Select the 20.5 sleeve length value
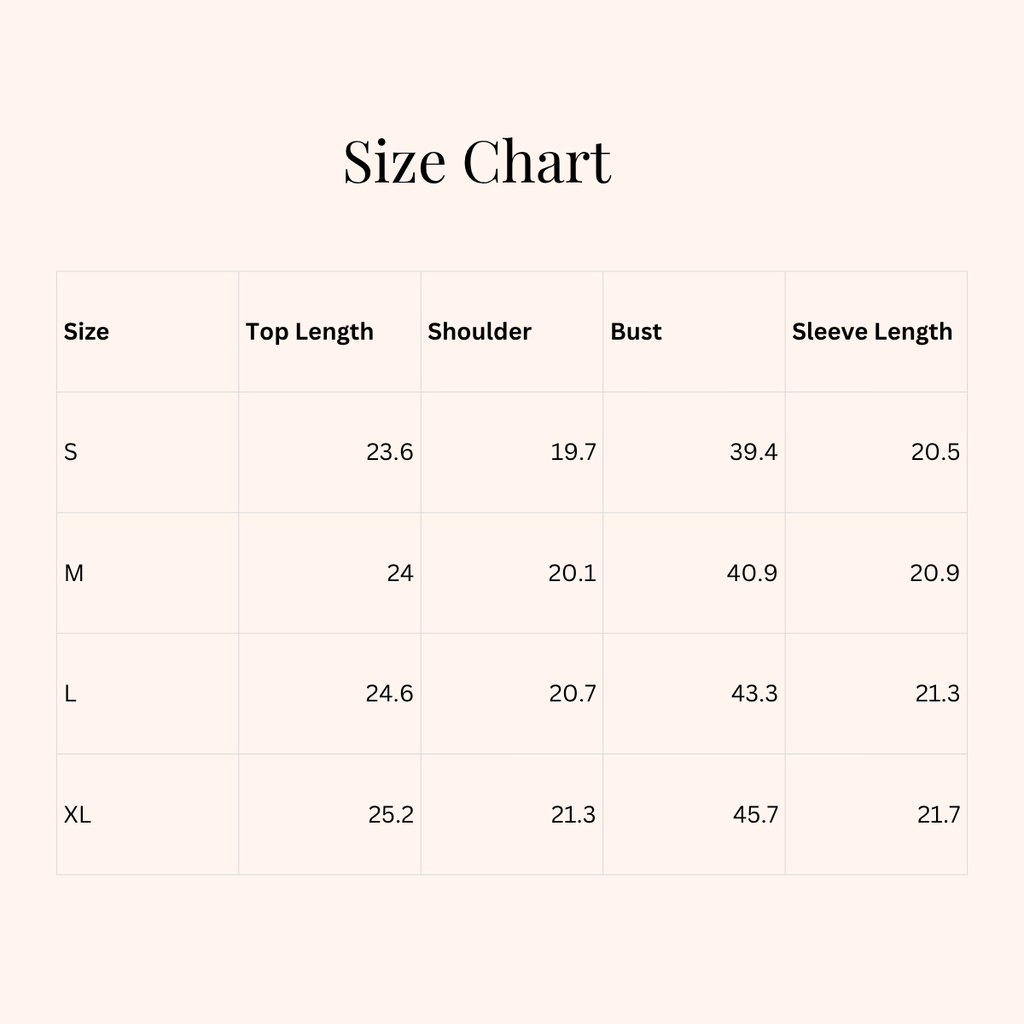The image size is (1024, 1024). coord(935,452)
